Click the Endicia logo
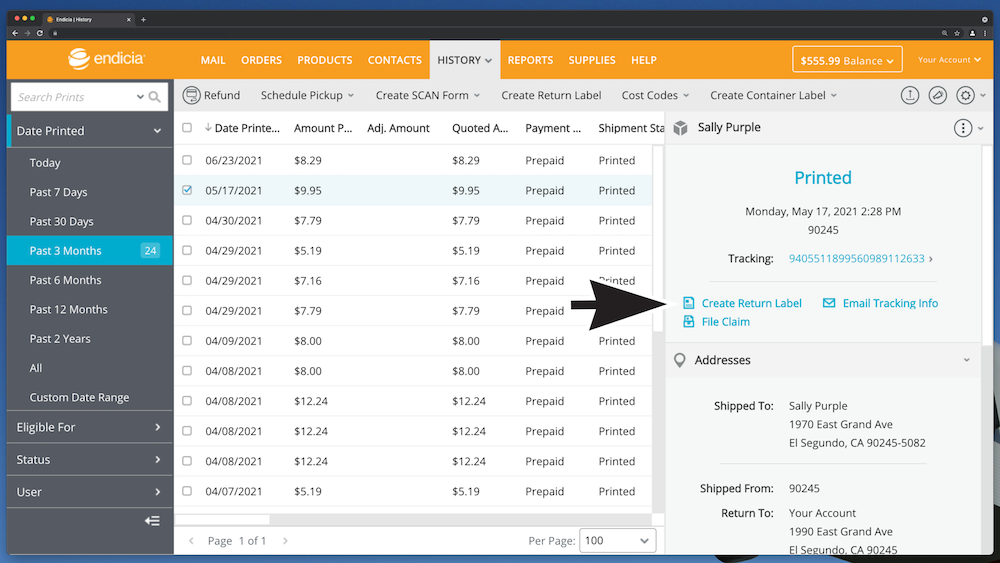This screenshot has width=1000, height=563. pyautogui.click(x=107, y=59)
